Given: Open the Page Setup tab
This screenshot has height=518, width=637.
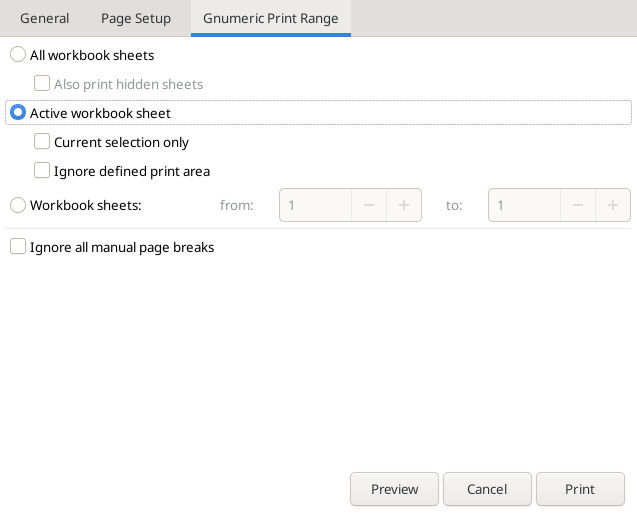Looking at the screenshot, I should click(136, 18).
